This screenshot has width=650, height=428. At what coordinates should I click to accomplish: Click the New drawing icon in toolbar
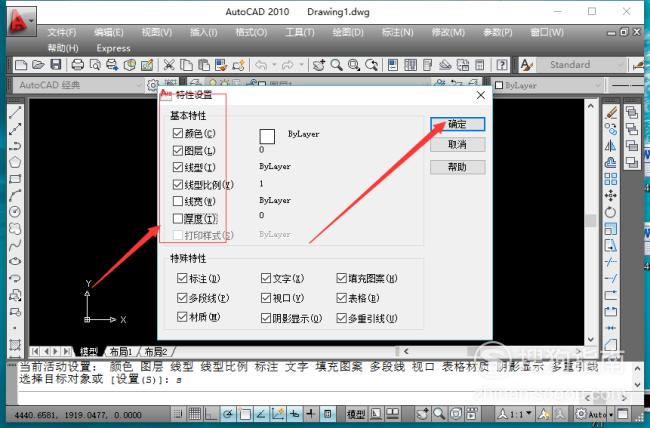[x=21, y=65]
